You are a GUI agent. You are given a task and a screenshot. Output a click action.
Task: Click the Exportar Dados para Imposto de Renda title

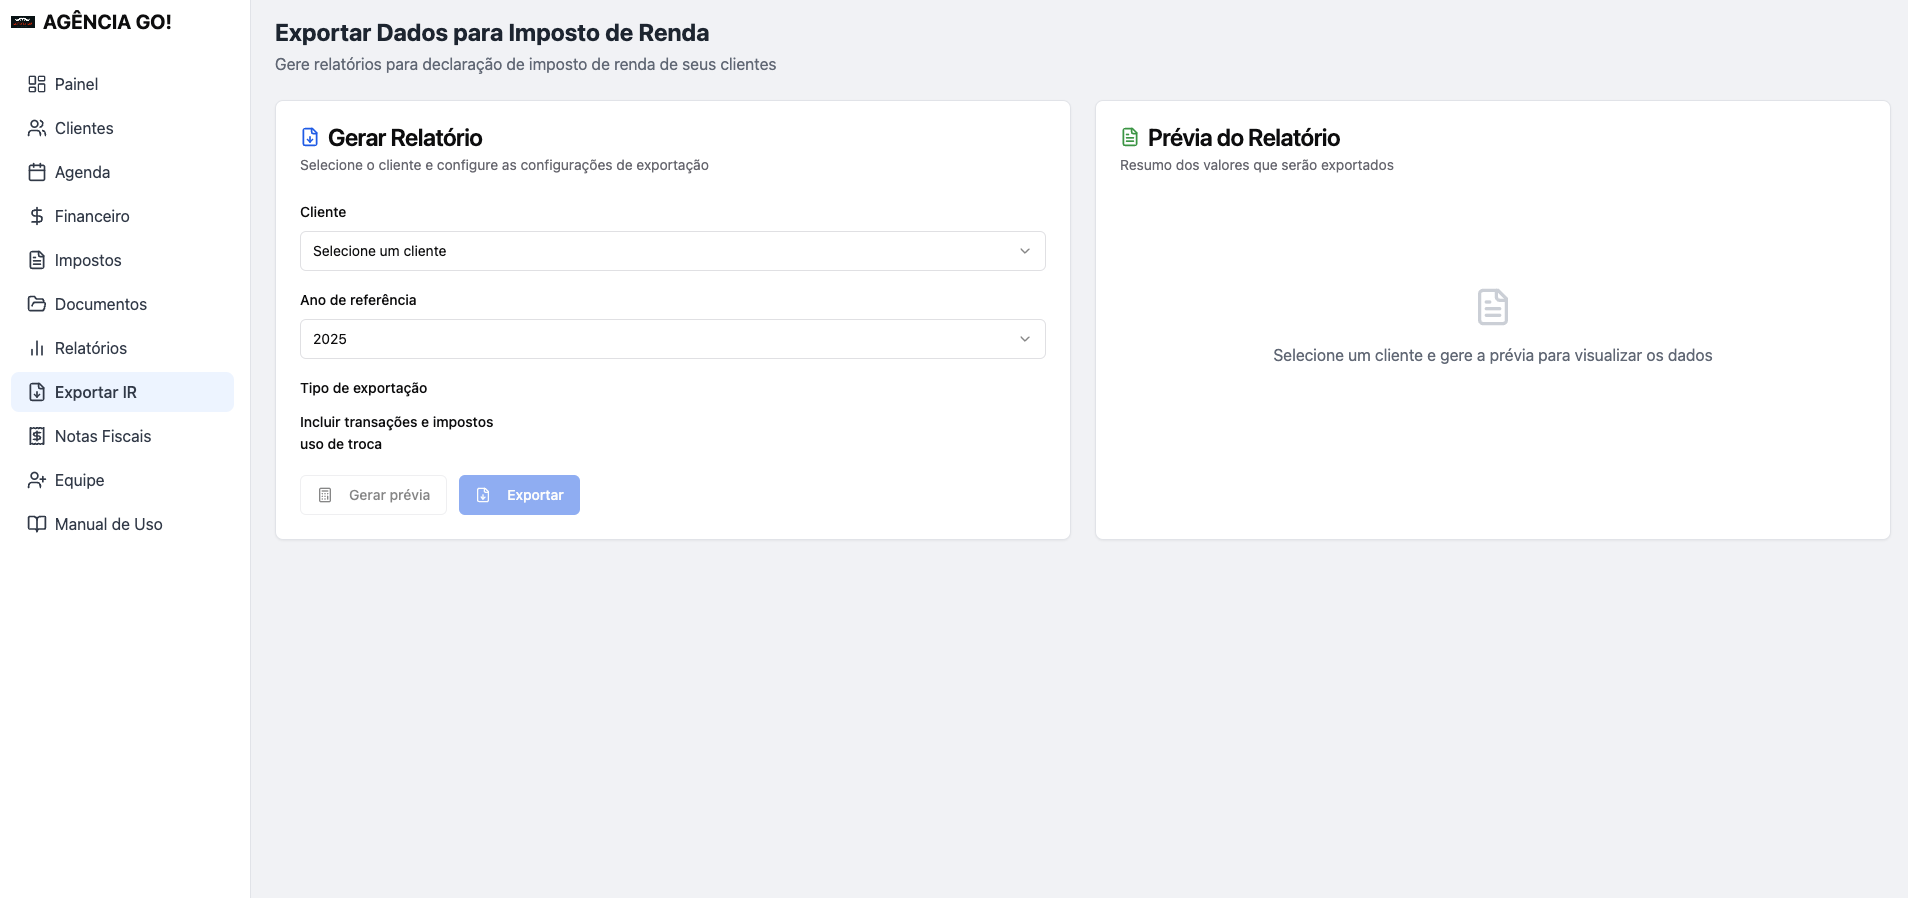492,33
